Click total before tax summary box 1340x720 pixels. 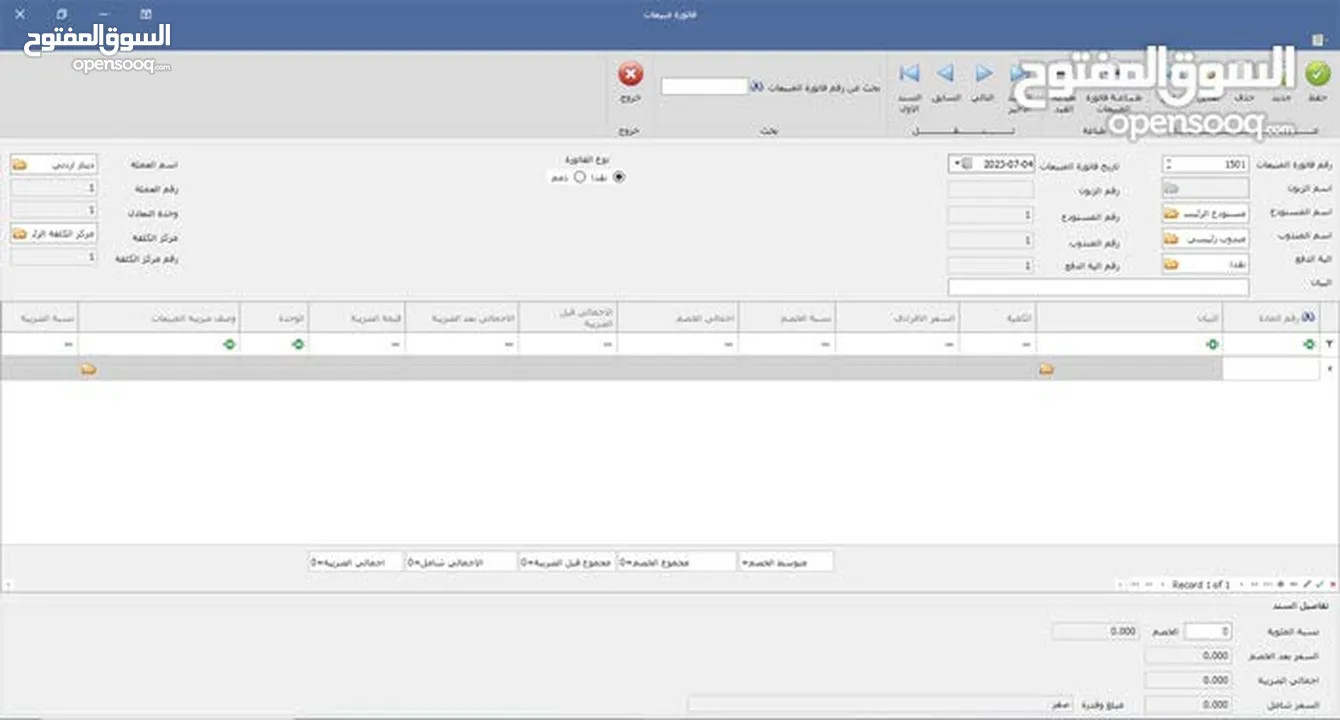coord(568,562)
